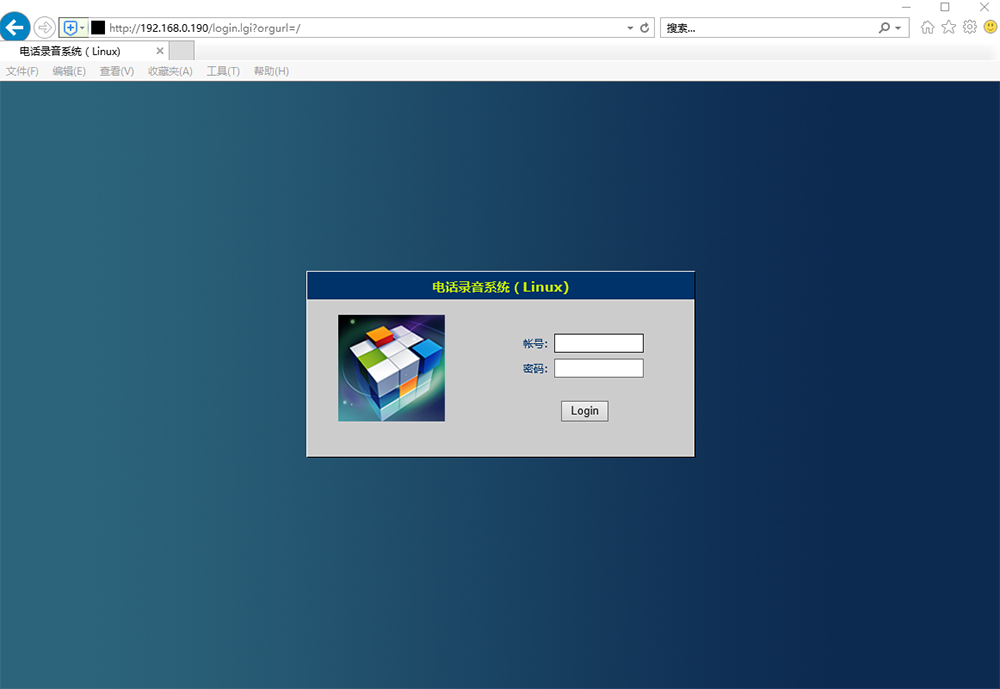
Task: Focus the address bar URL field
Action: [x=364, y=28]
